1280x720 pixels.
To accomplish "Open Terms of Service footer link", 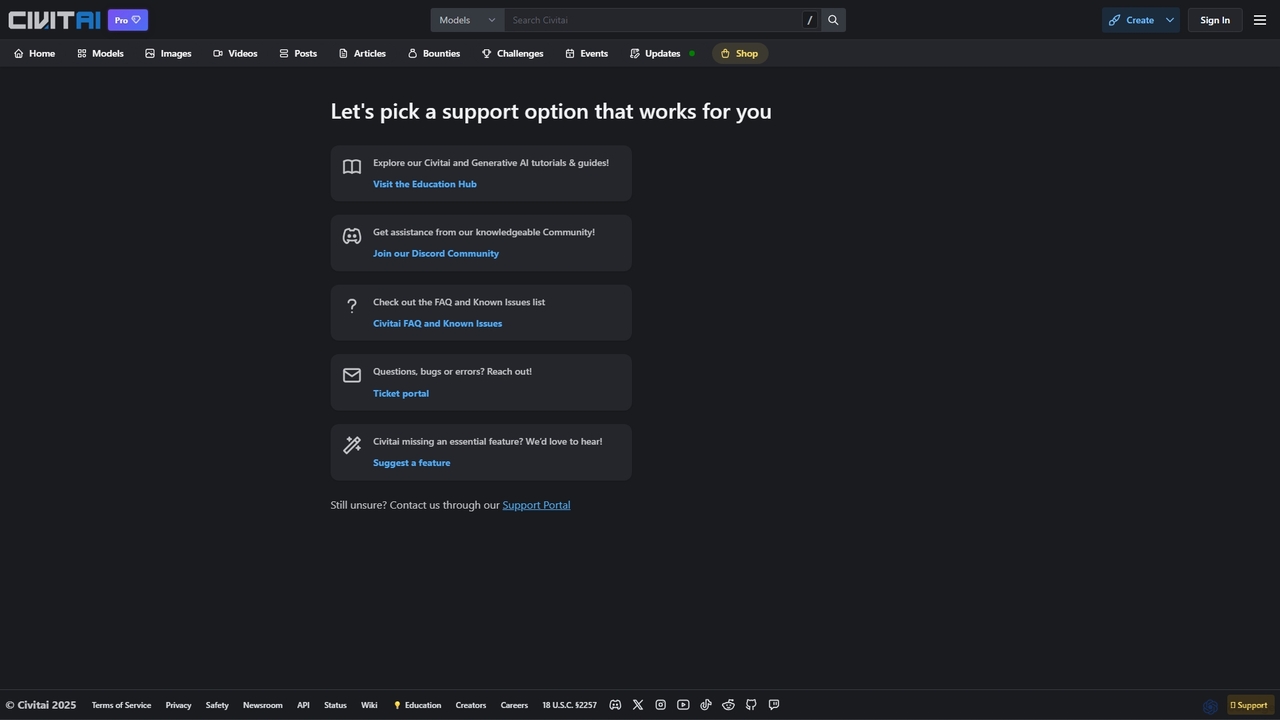I will click(121, 705).
